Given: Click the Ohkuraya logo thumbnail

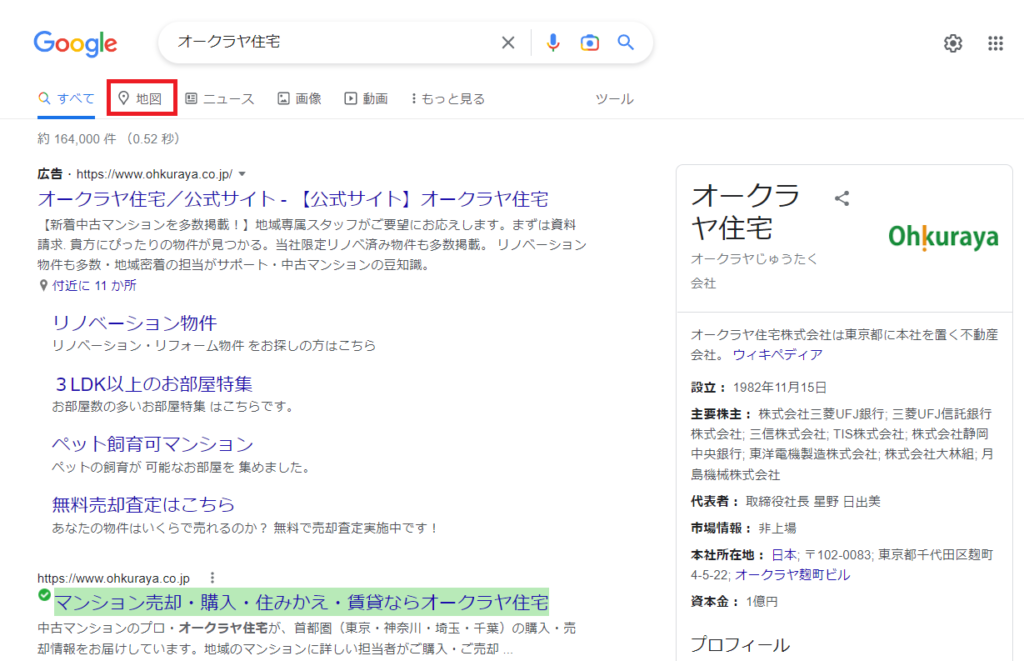Looking at the screenshot, I should 943,238.
